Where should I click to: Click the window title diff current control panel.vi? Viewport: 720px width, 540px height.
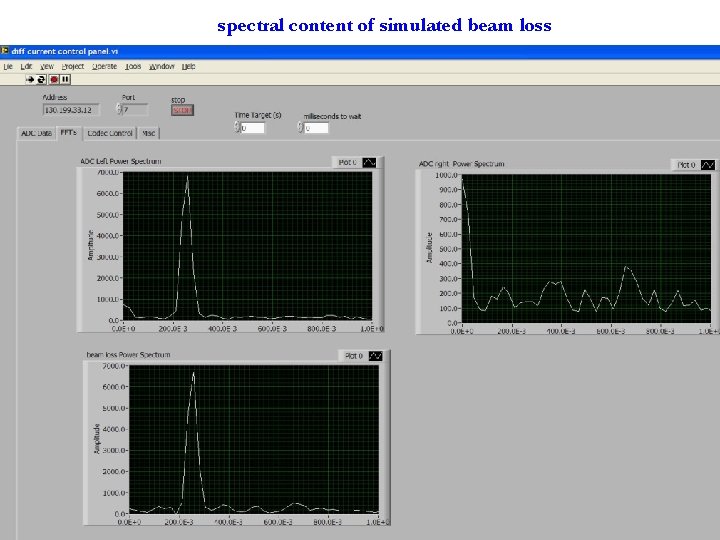tap(65, 51)
